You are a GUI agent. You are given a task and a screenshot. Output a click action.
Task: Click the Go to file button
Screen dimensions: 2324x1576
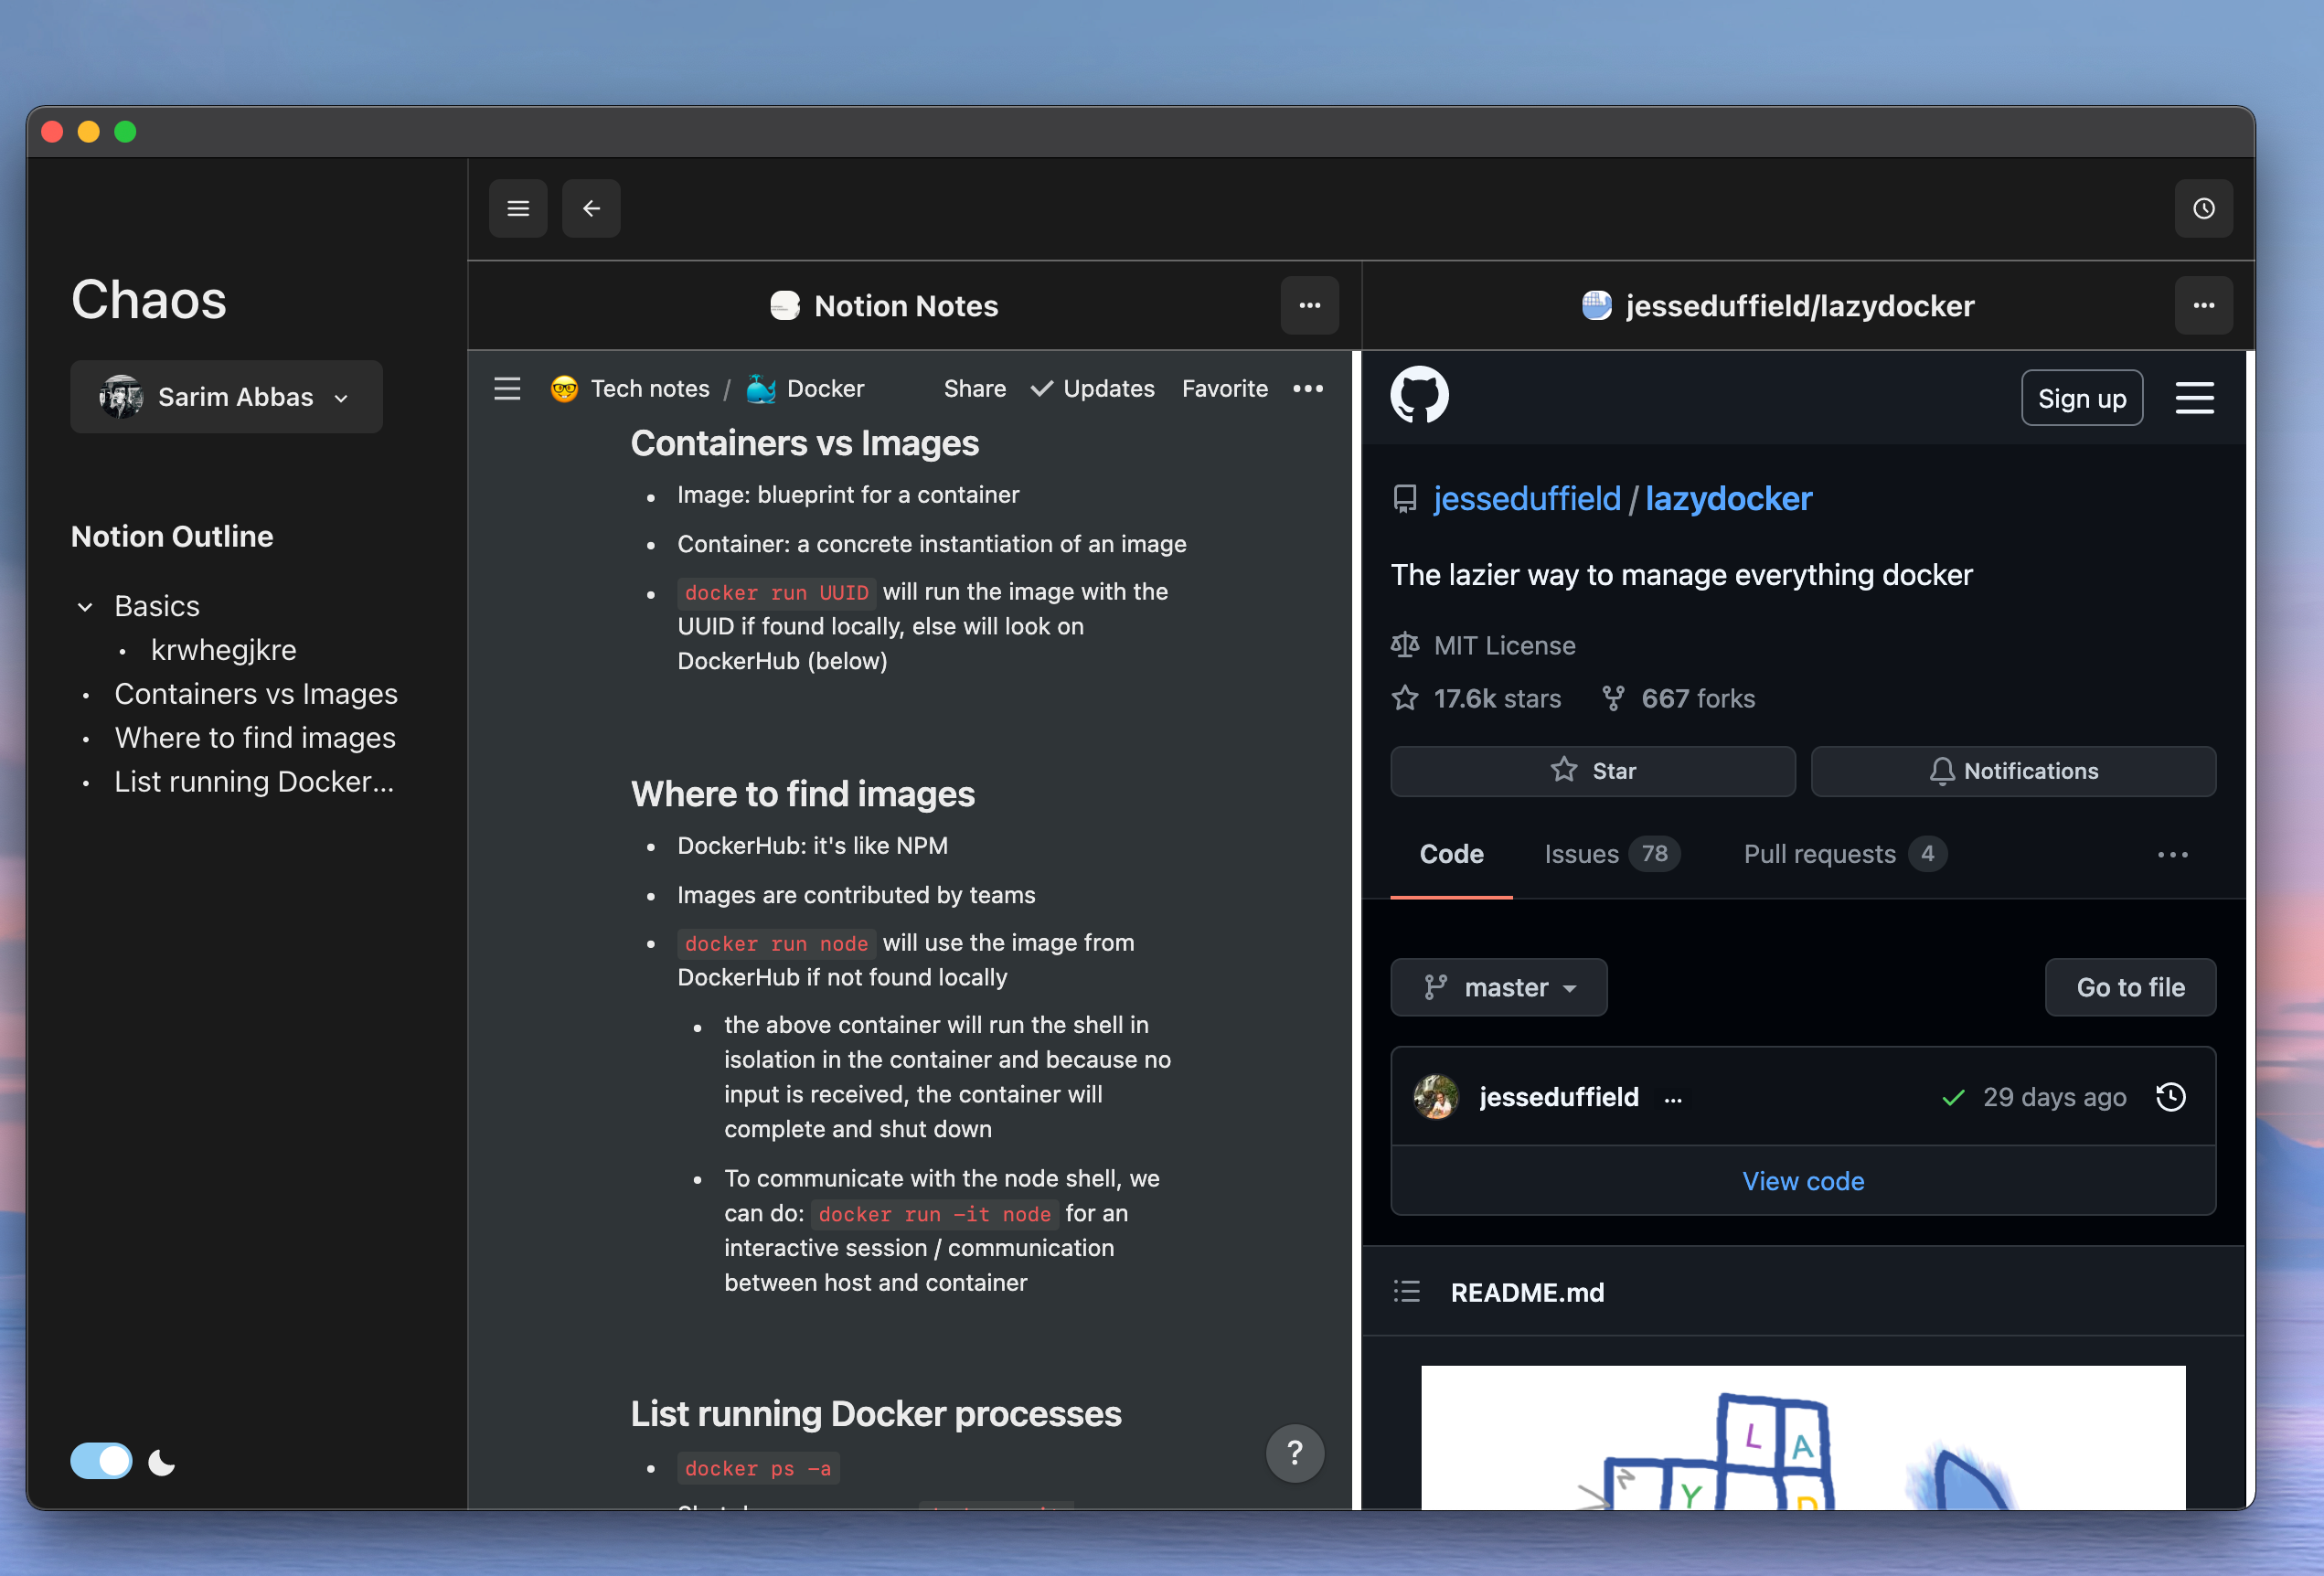coord(2130,987)
